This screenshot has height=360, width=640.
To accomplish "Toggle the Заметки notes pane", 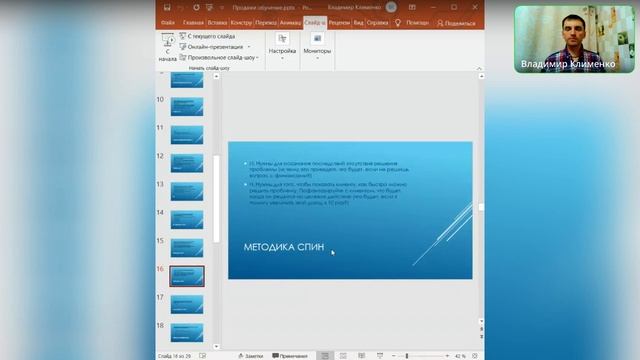I will (251, 356).
